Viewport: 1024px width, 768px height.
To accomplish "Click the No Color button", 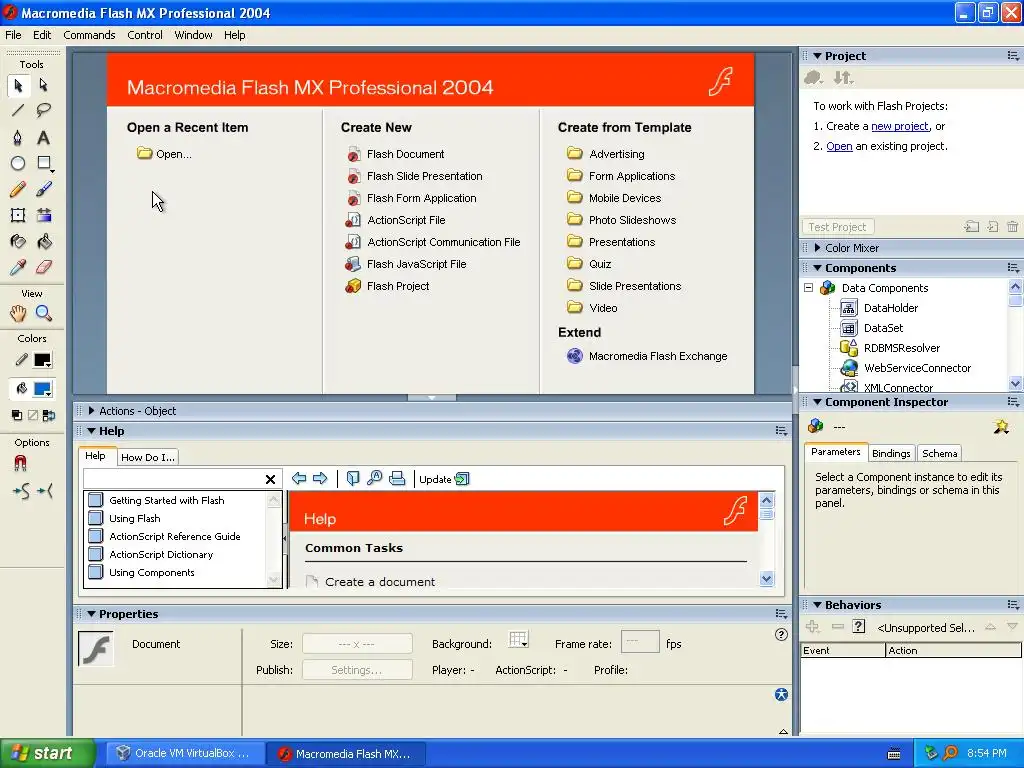I will pyautogui.click(x=33, y=415).
